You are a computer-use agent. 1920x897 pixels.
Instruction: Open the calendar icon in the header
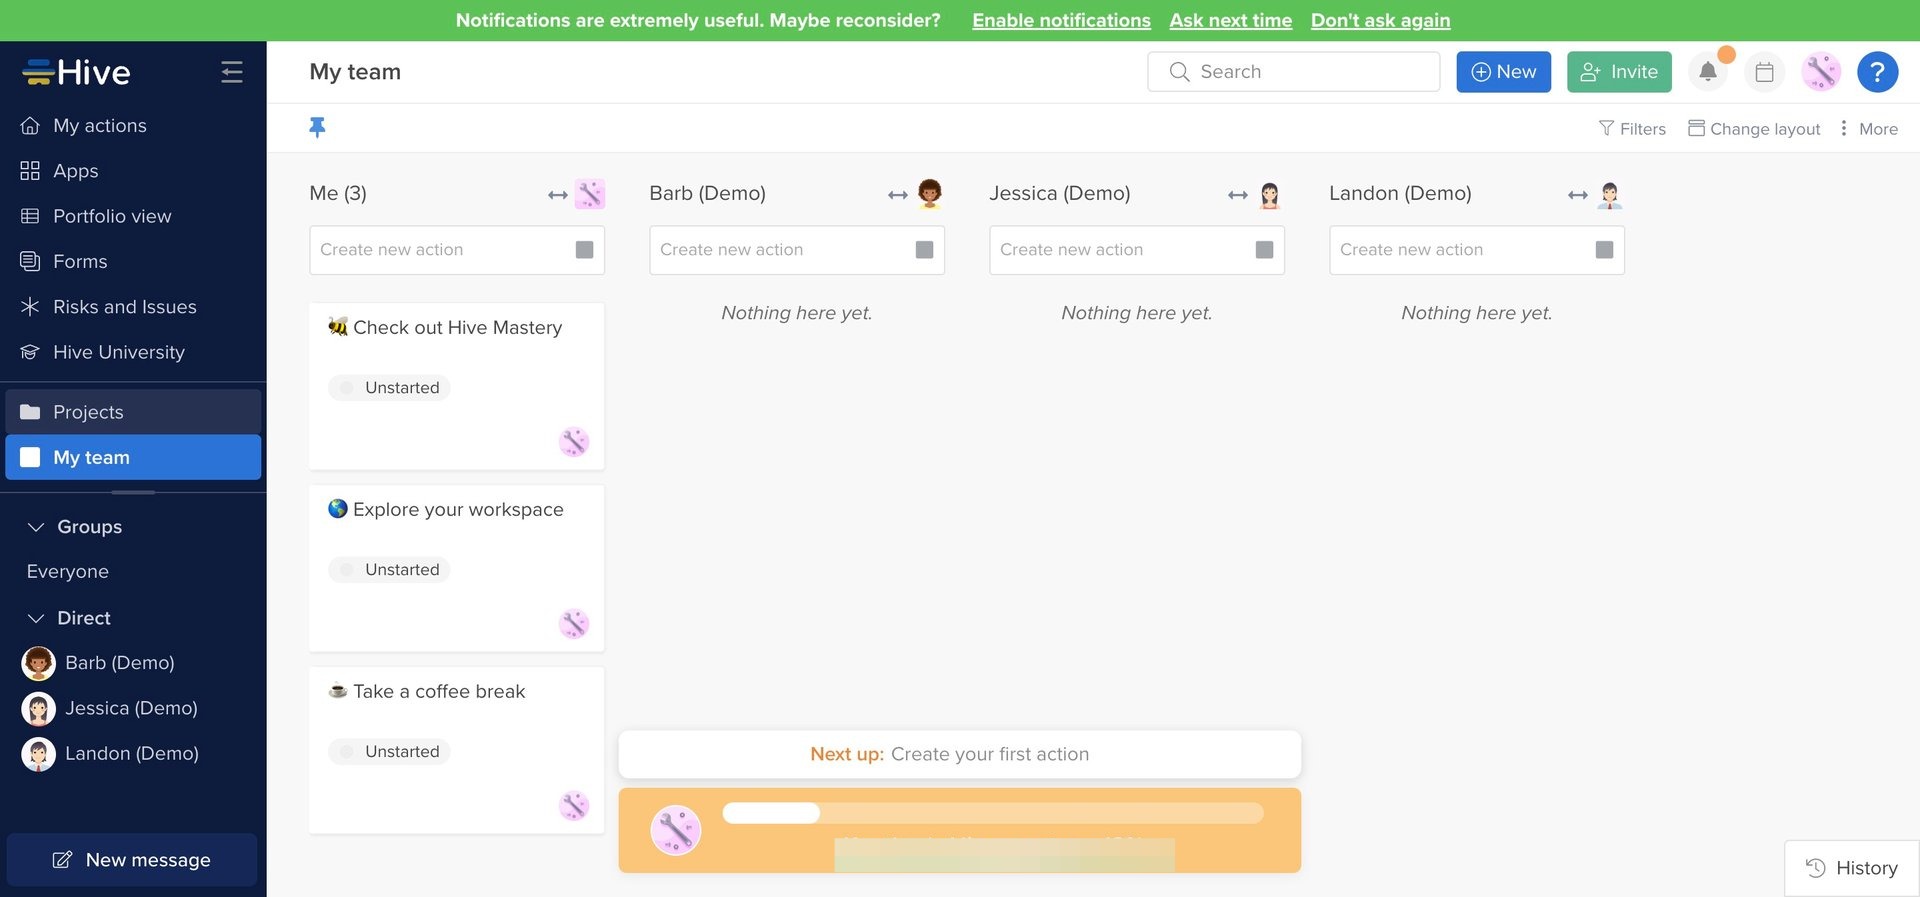click(x=1764, y=72)
